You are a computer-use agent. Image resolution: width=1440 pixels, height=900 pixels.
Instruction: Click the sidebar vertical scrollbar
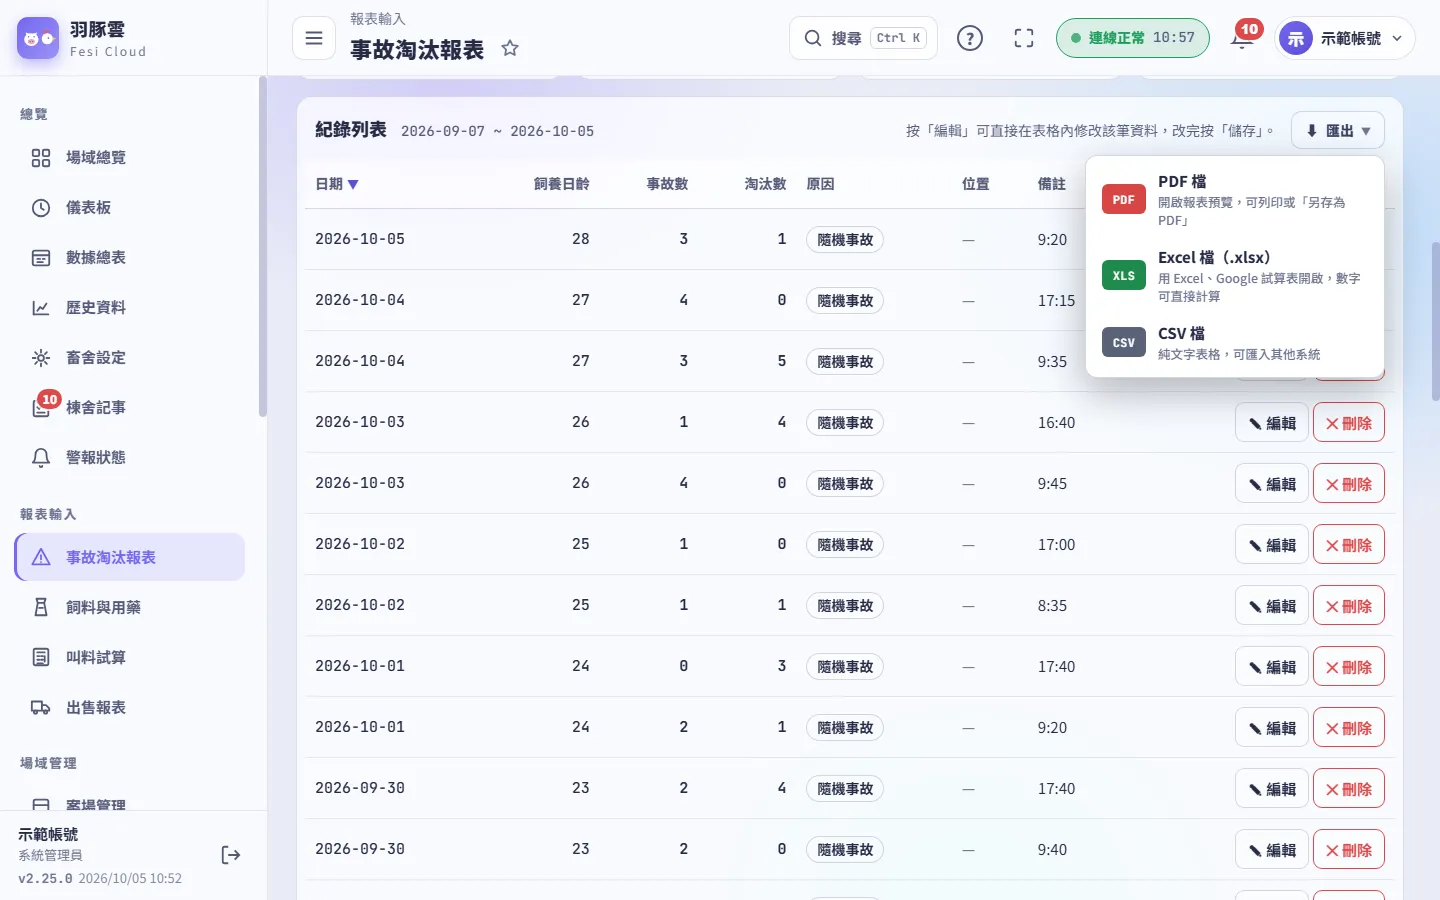pos(263,246)
